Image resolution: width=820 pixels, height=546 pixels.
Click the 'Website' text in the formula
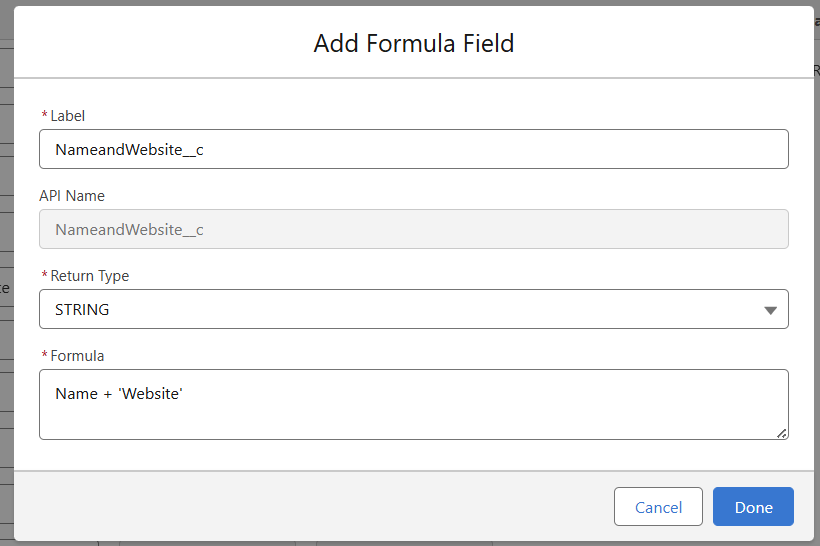[x=150, y=394]
